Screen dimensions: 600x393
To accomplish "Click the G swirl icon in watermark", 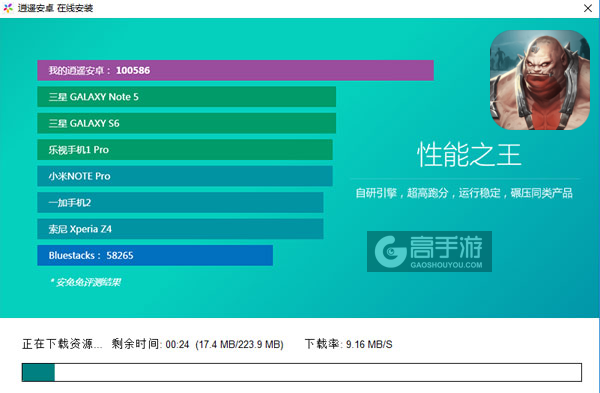I will coord(390,251).
